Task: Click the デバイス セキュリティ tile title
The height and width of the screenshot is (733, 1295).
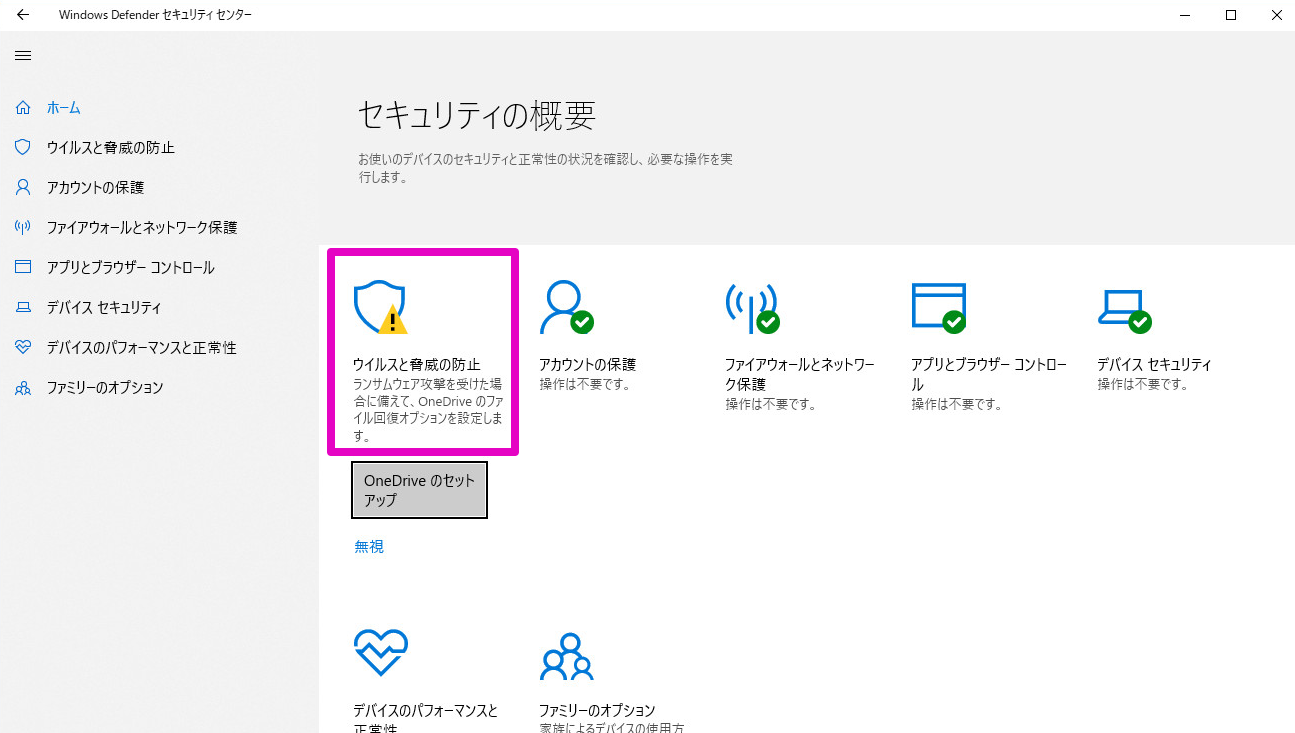Action: click(x=1154, y=365)
